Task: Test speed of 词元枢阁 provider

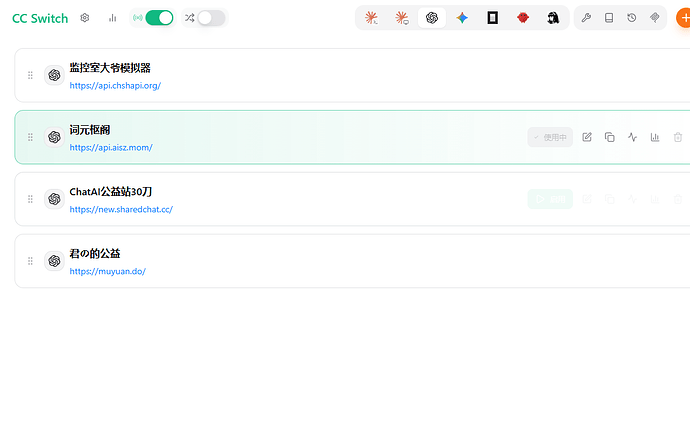Action: pyautogui.click(x=632, y=137)
